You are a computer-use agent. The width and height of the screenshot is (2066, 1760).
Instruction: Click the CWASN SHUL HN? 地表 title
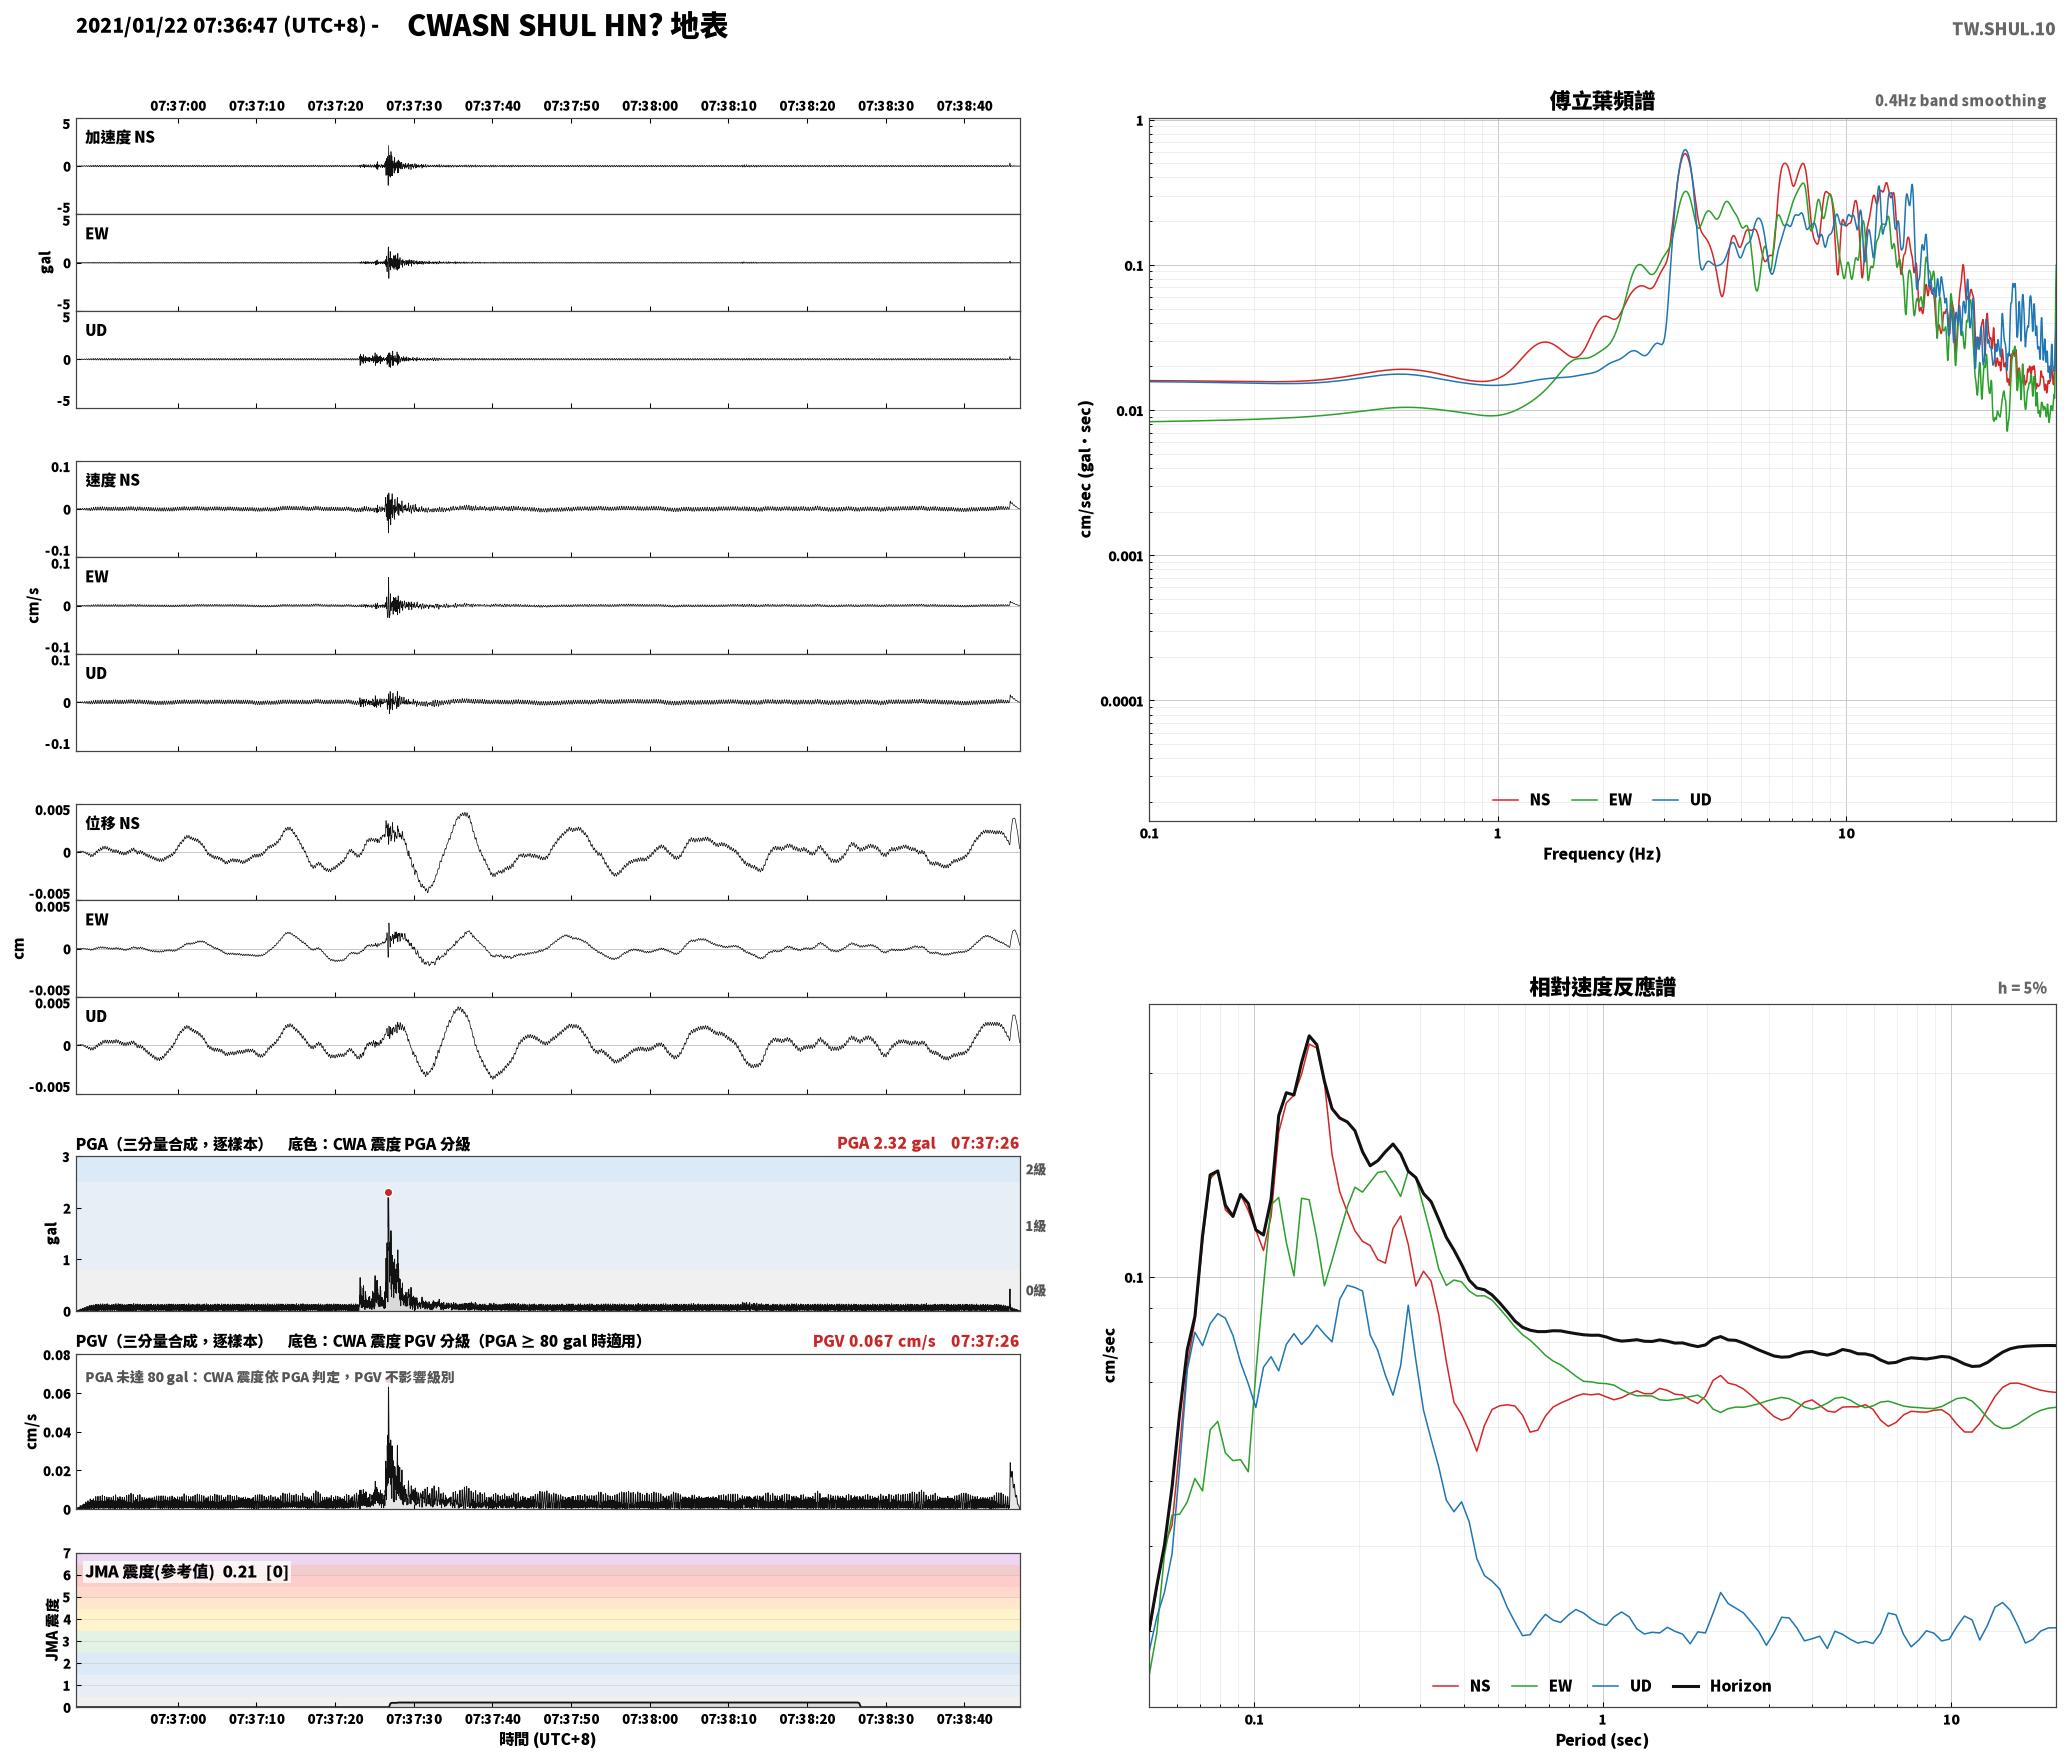click(x=567, y=25)
